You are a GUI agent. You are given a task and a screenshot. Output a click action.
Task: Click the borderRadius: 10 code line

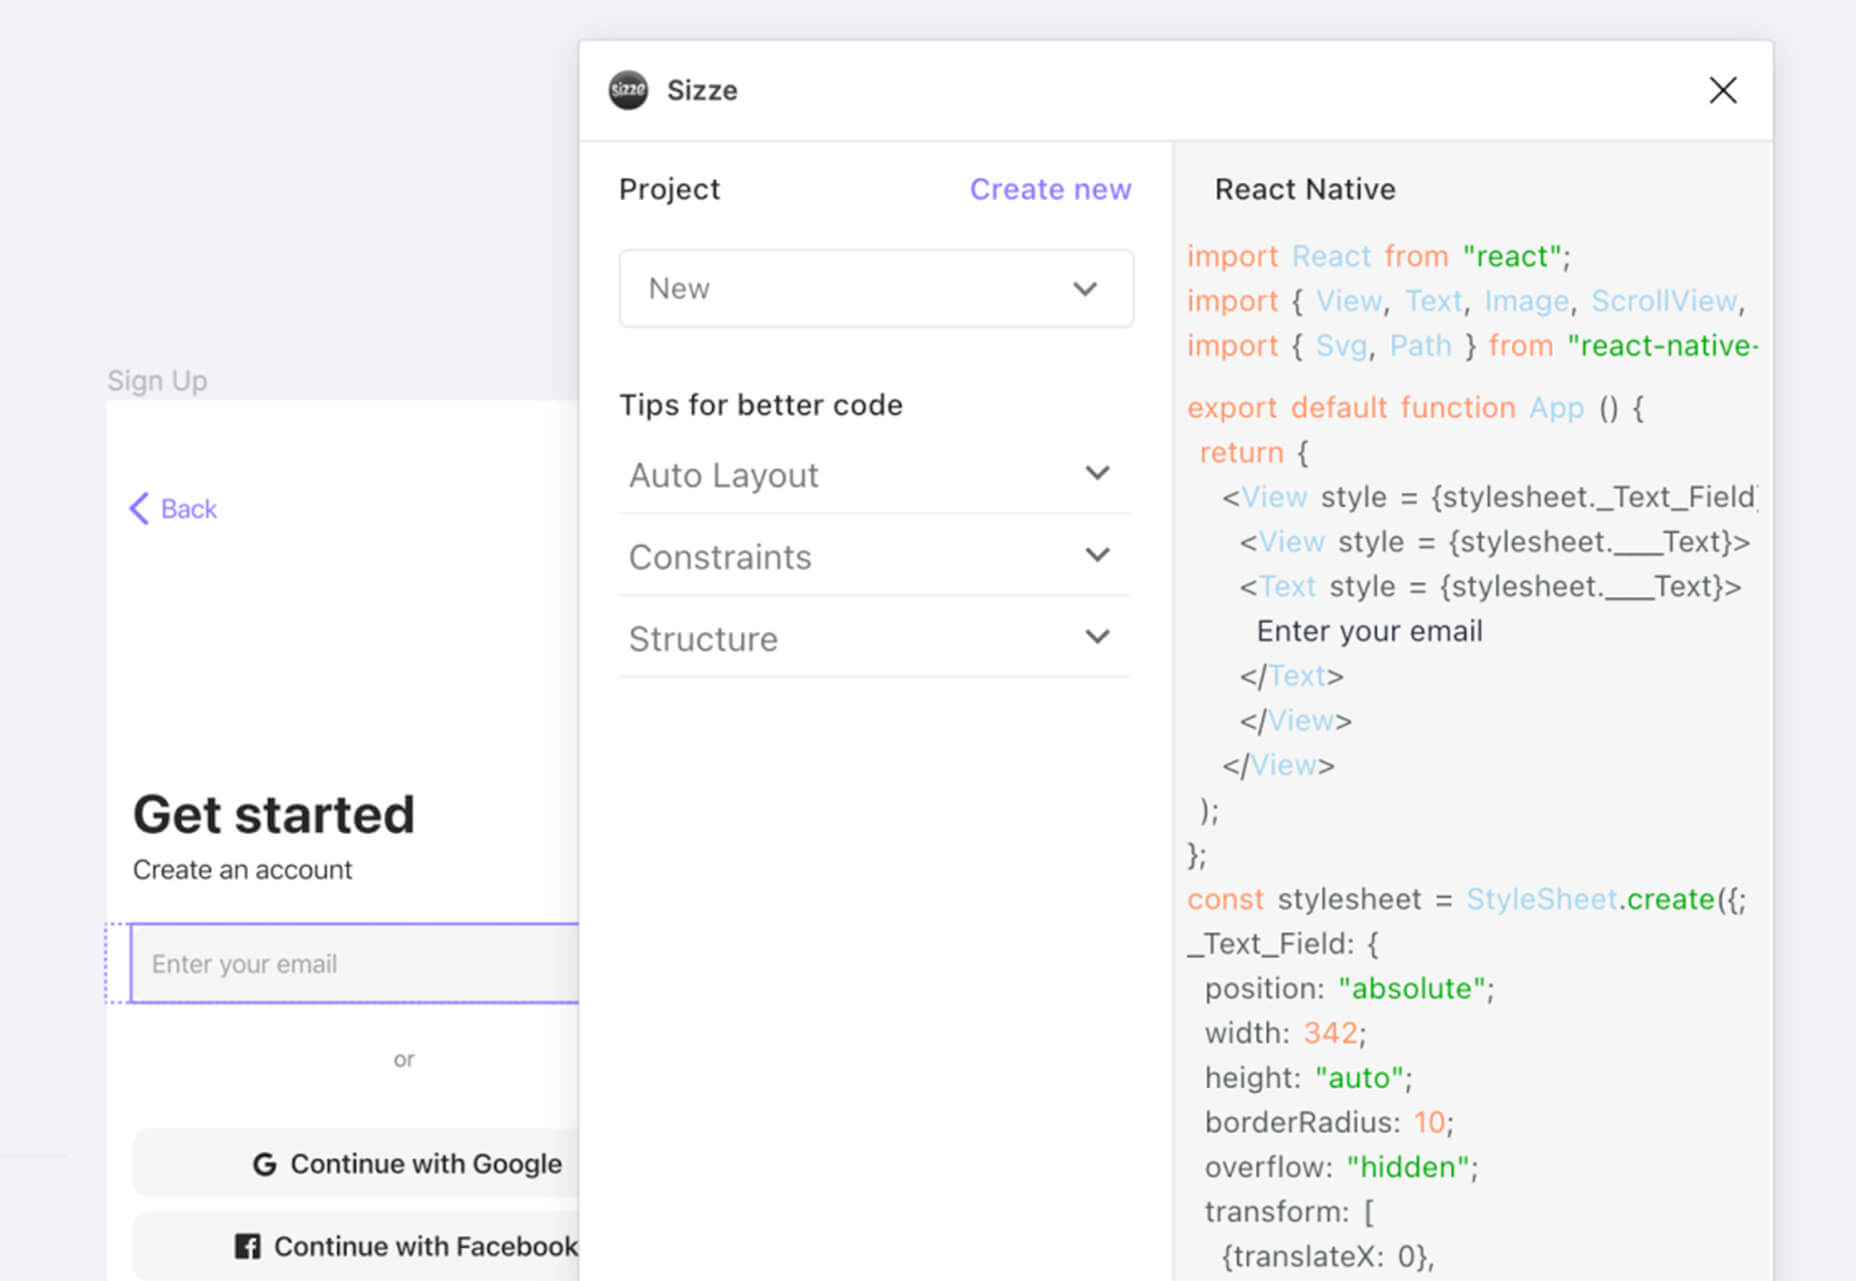coord(1329,1122)
